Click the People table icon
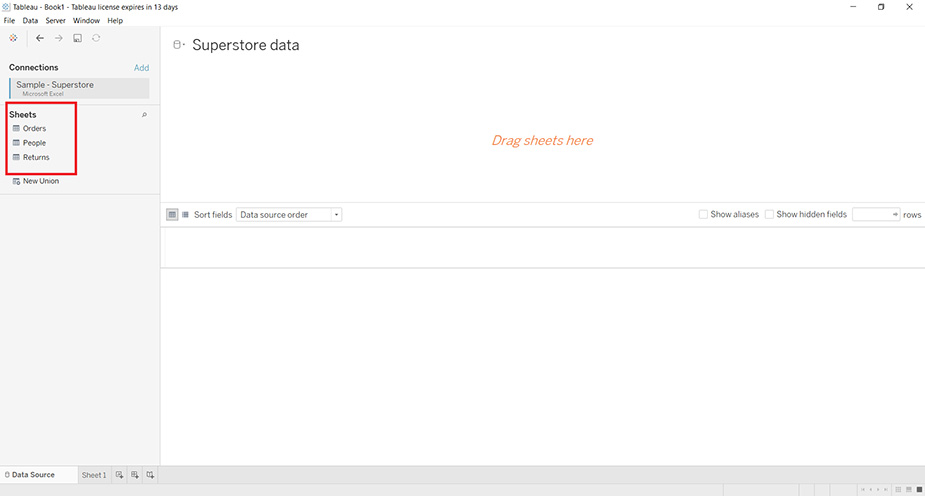This screenshot has width=925, height=496. pyautogui.click(x=16, y=143)
